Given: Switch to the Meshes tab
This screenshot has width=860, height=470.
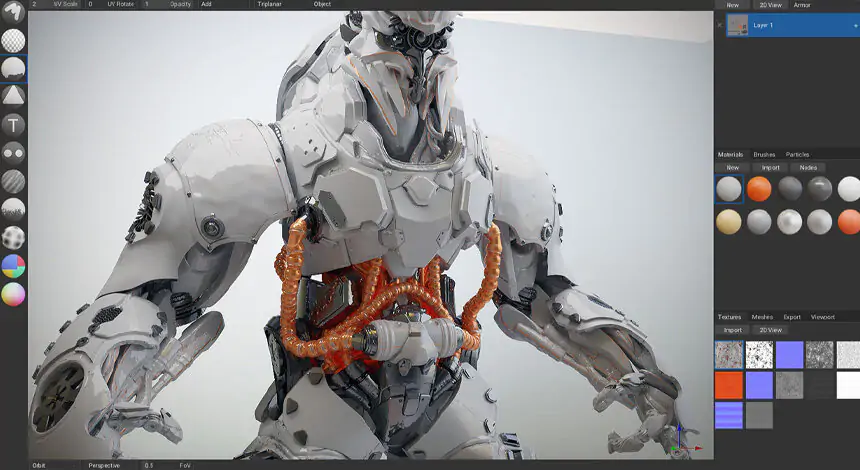Looking at the screenshot, I should click(x=762, y=317).
